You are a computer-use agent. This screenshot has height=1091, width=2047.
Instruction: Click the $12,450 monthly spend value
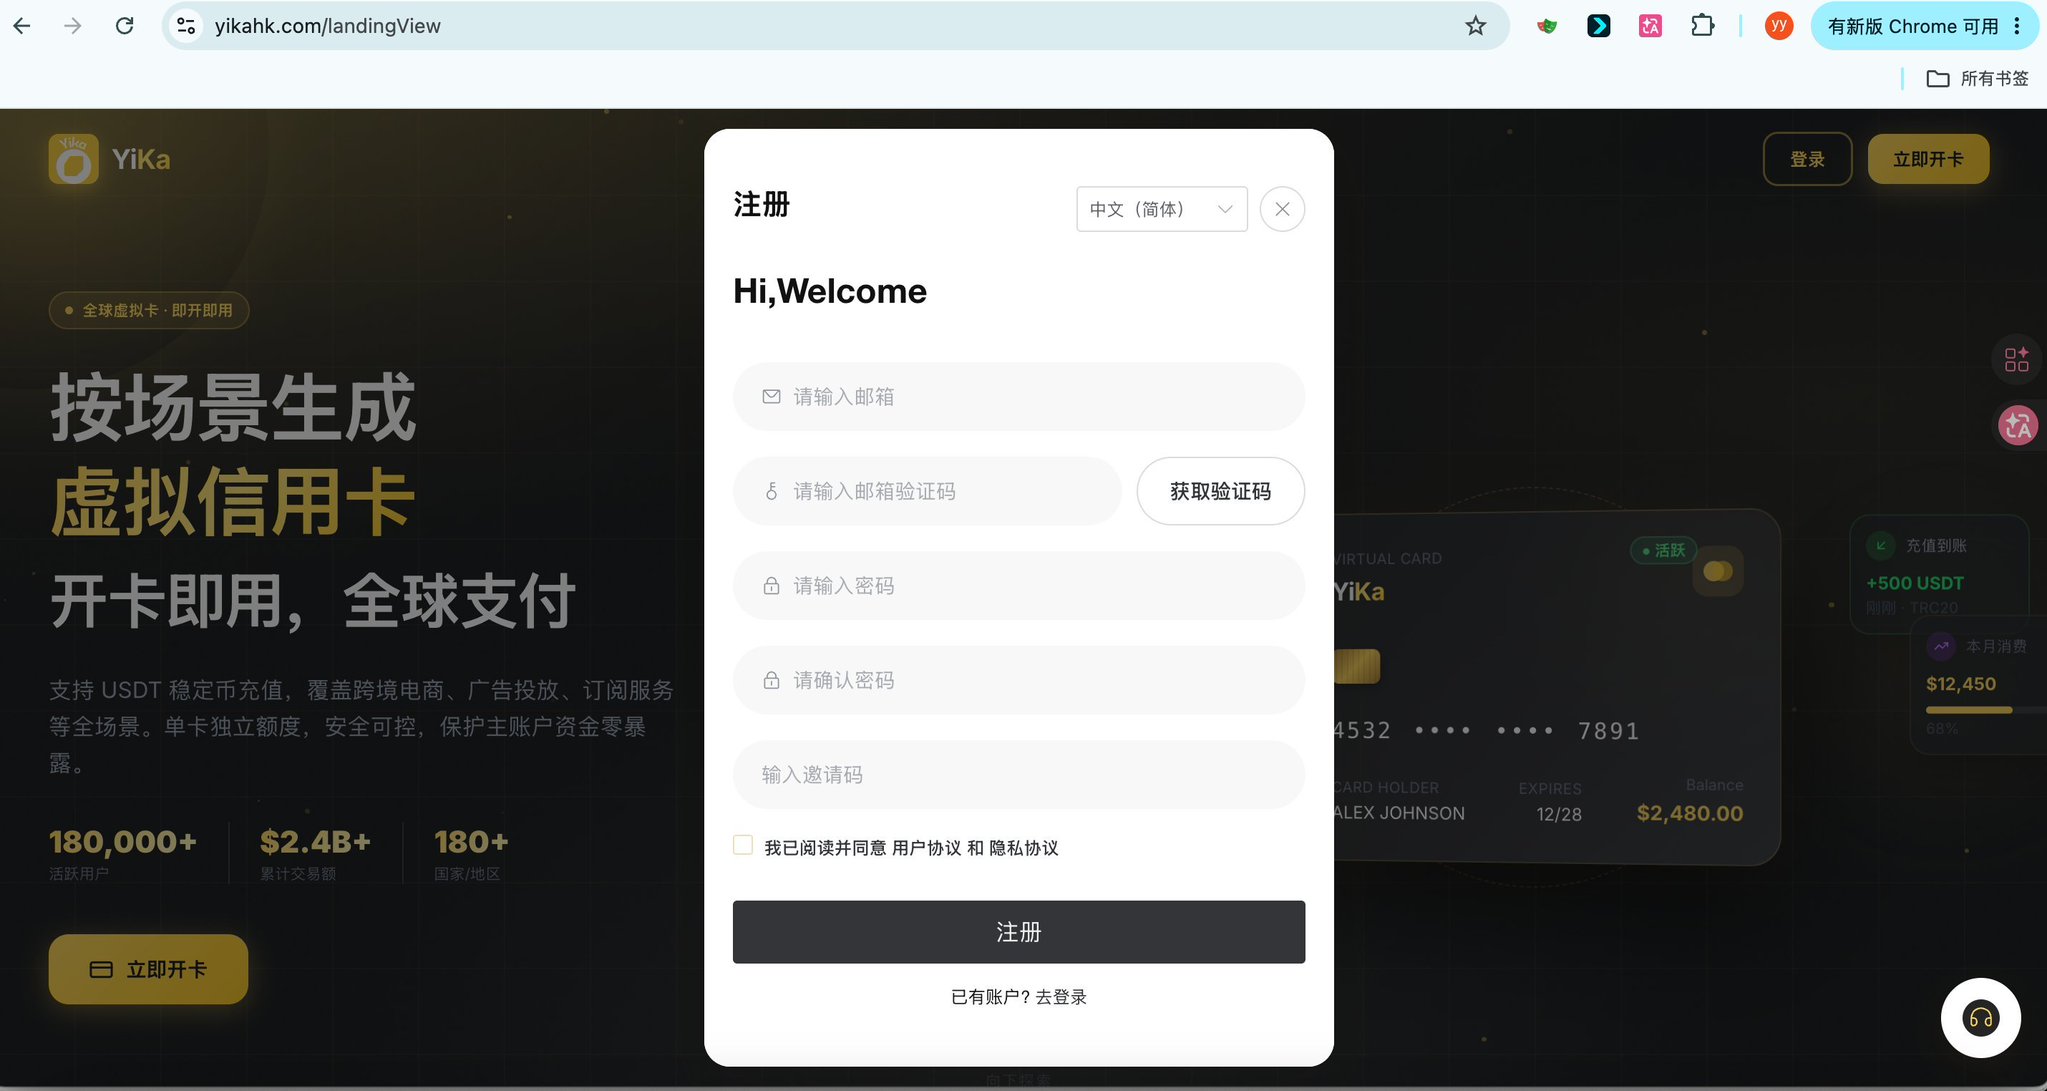pyautogui.click(x=1960, y=684)
